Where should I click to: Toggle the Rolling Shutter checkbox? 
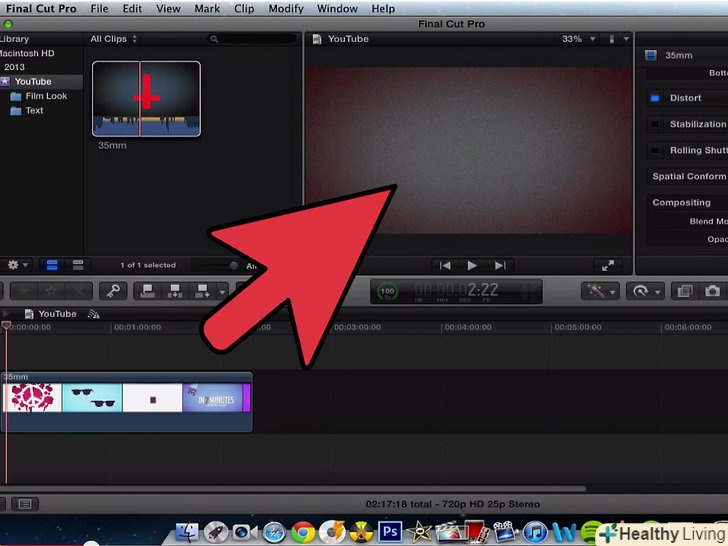tap(655, 150)
